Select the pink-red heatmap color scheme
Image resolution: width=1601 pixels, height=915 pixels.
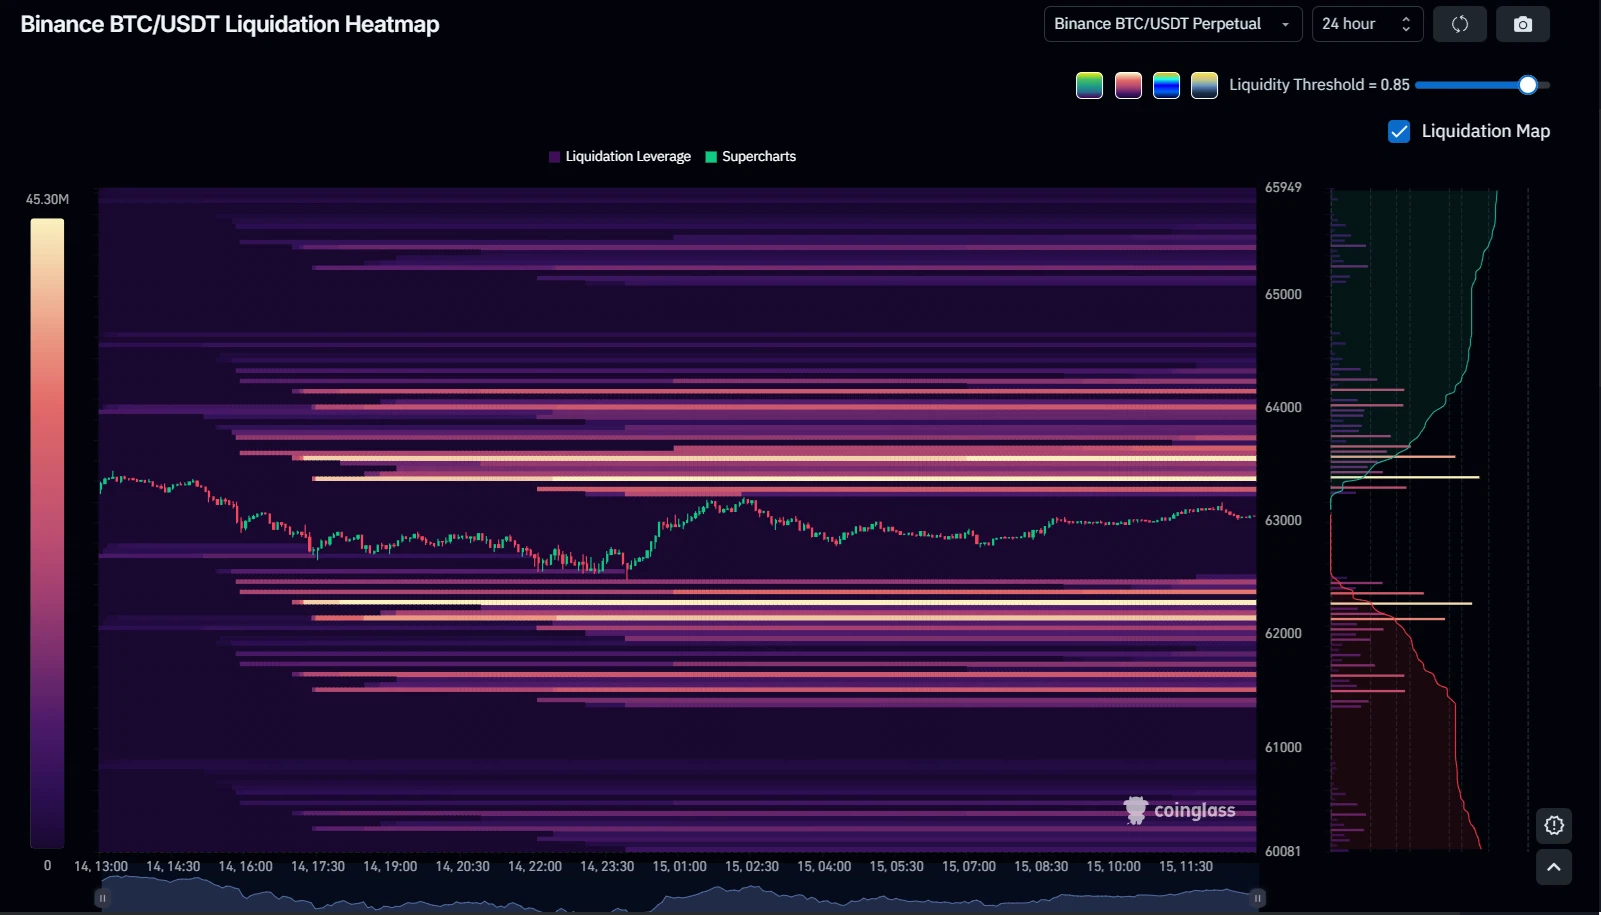click(1128, 86)
